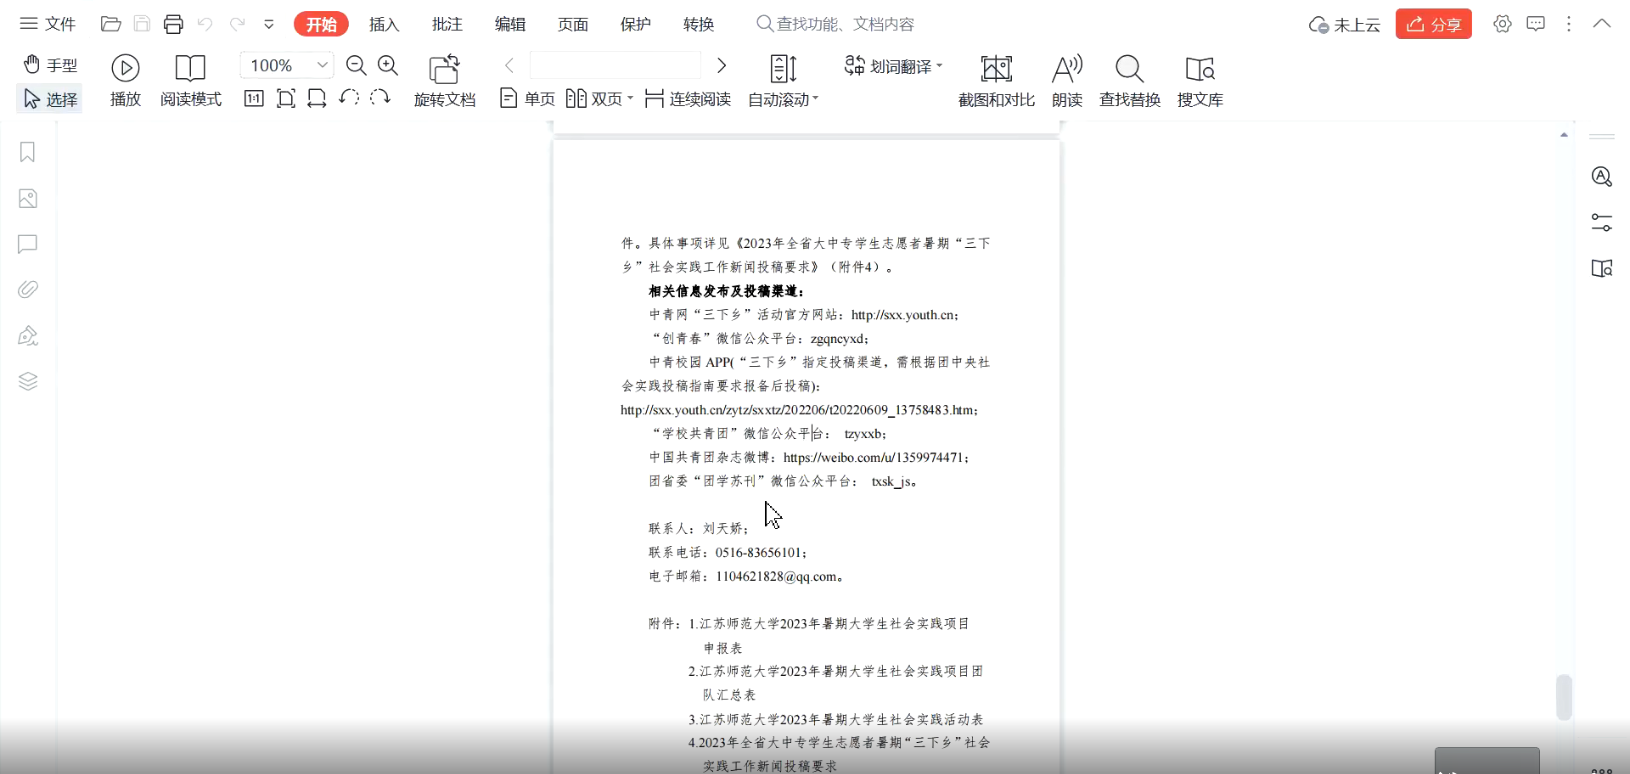Screen dimensions: 1630x774
Task: Click the red Share (分享) button
Action: [1433, 24]
